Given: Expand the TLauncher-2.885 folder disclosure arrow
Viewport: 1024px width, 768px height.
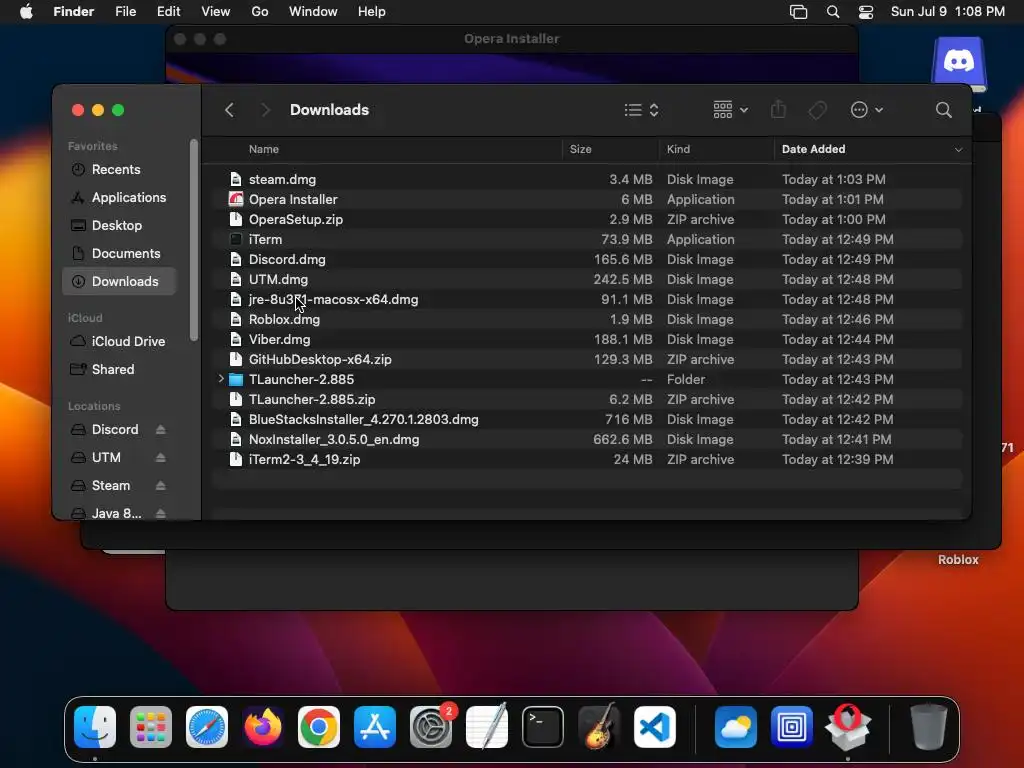Looking at the screenshot, I should coord(221,379).
